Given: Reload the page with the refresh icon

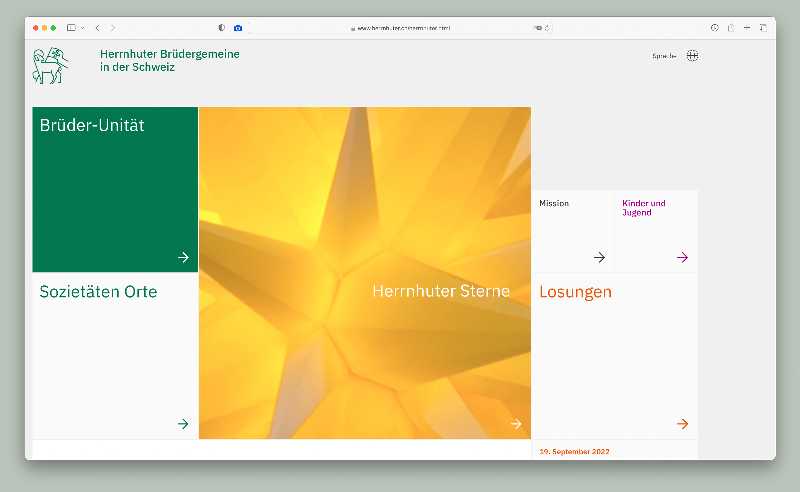Looking at the screenshot, I should pyautogui.click(x=547, y=28).
